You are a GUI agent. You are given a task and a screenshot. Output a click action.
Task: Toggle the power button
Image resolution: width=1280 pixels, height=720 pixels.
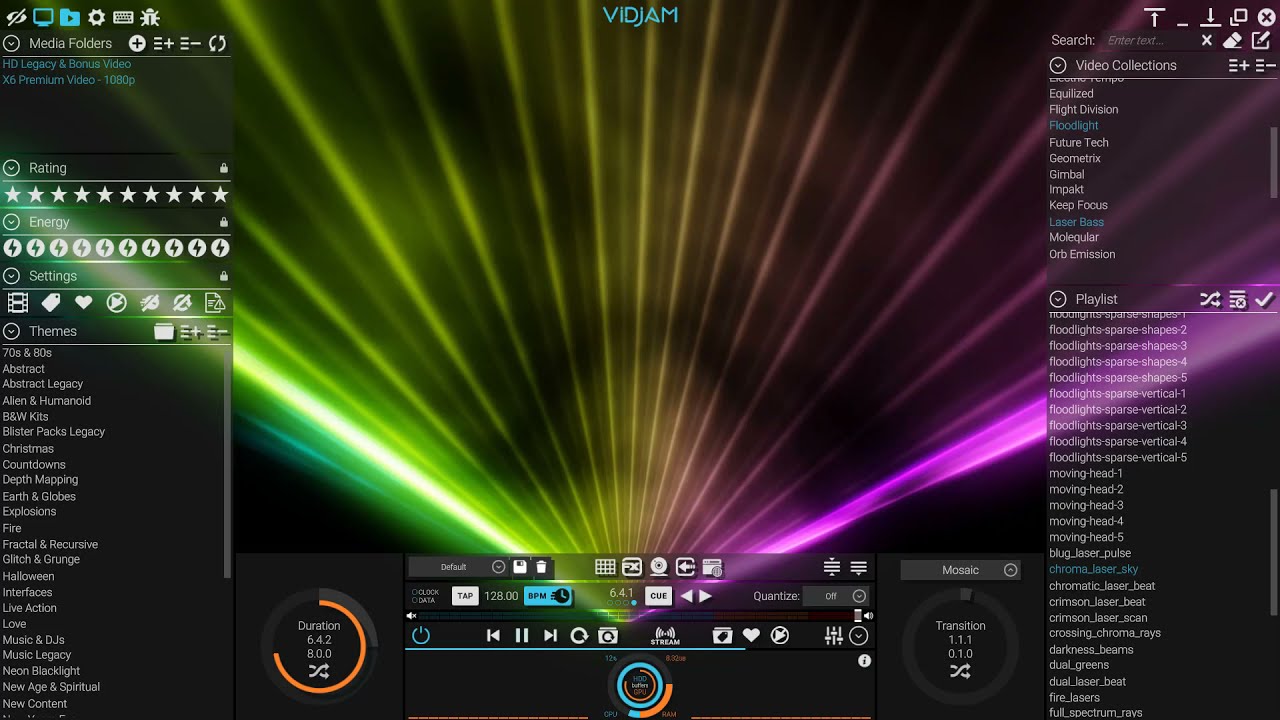tap(421, 635)
